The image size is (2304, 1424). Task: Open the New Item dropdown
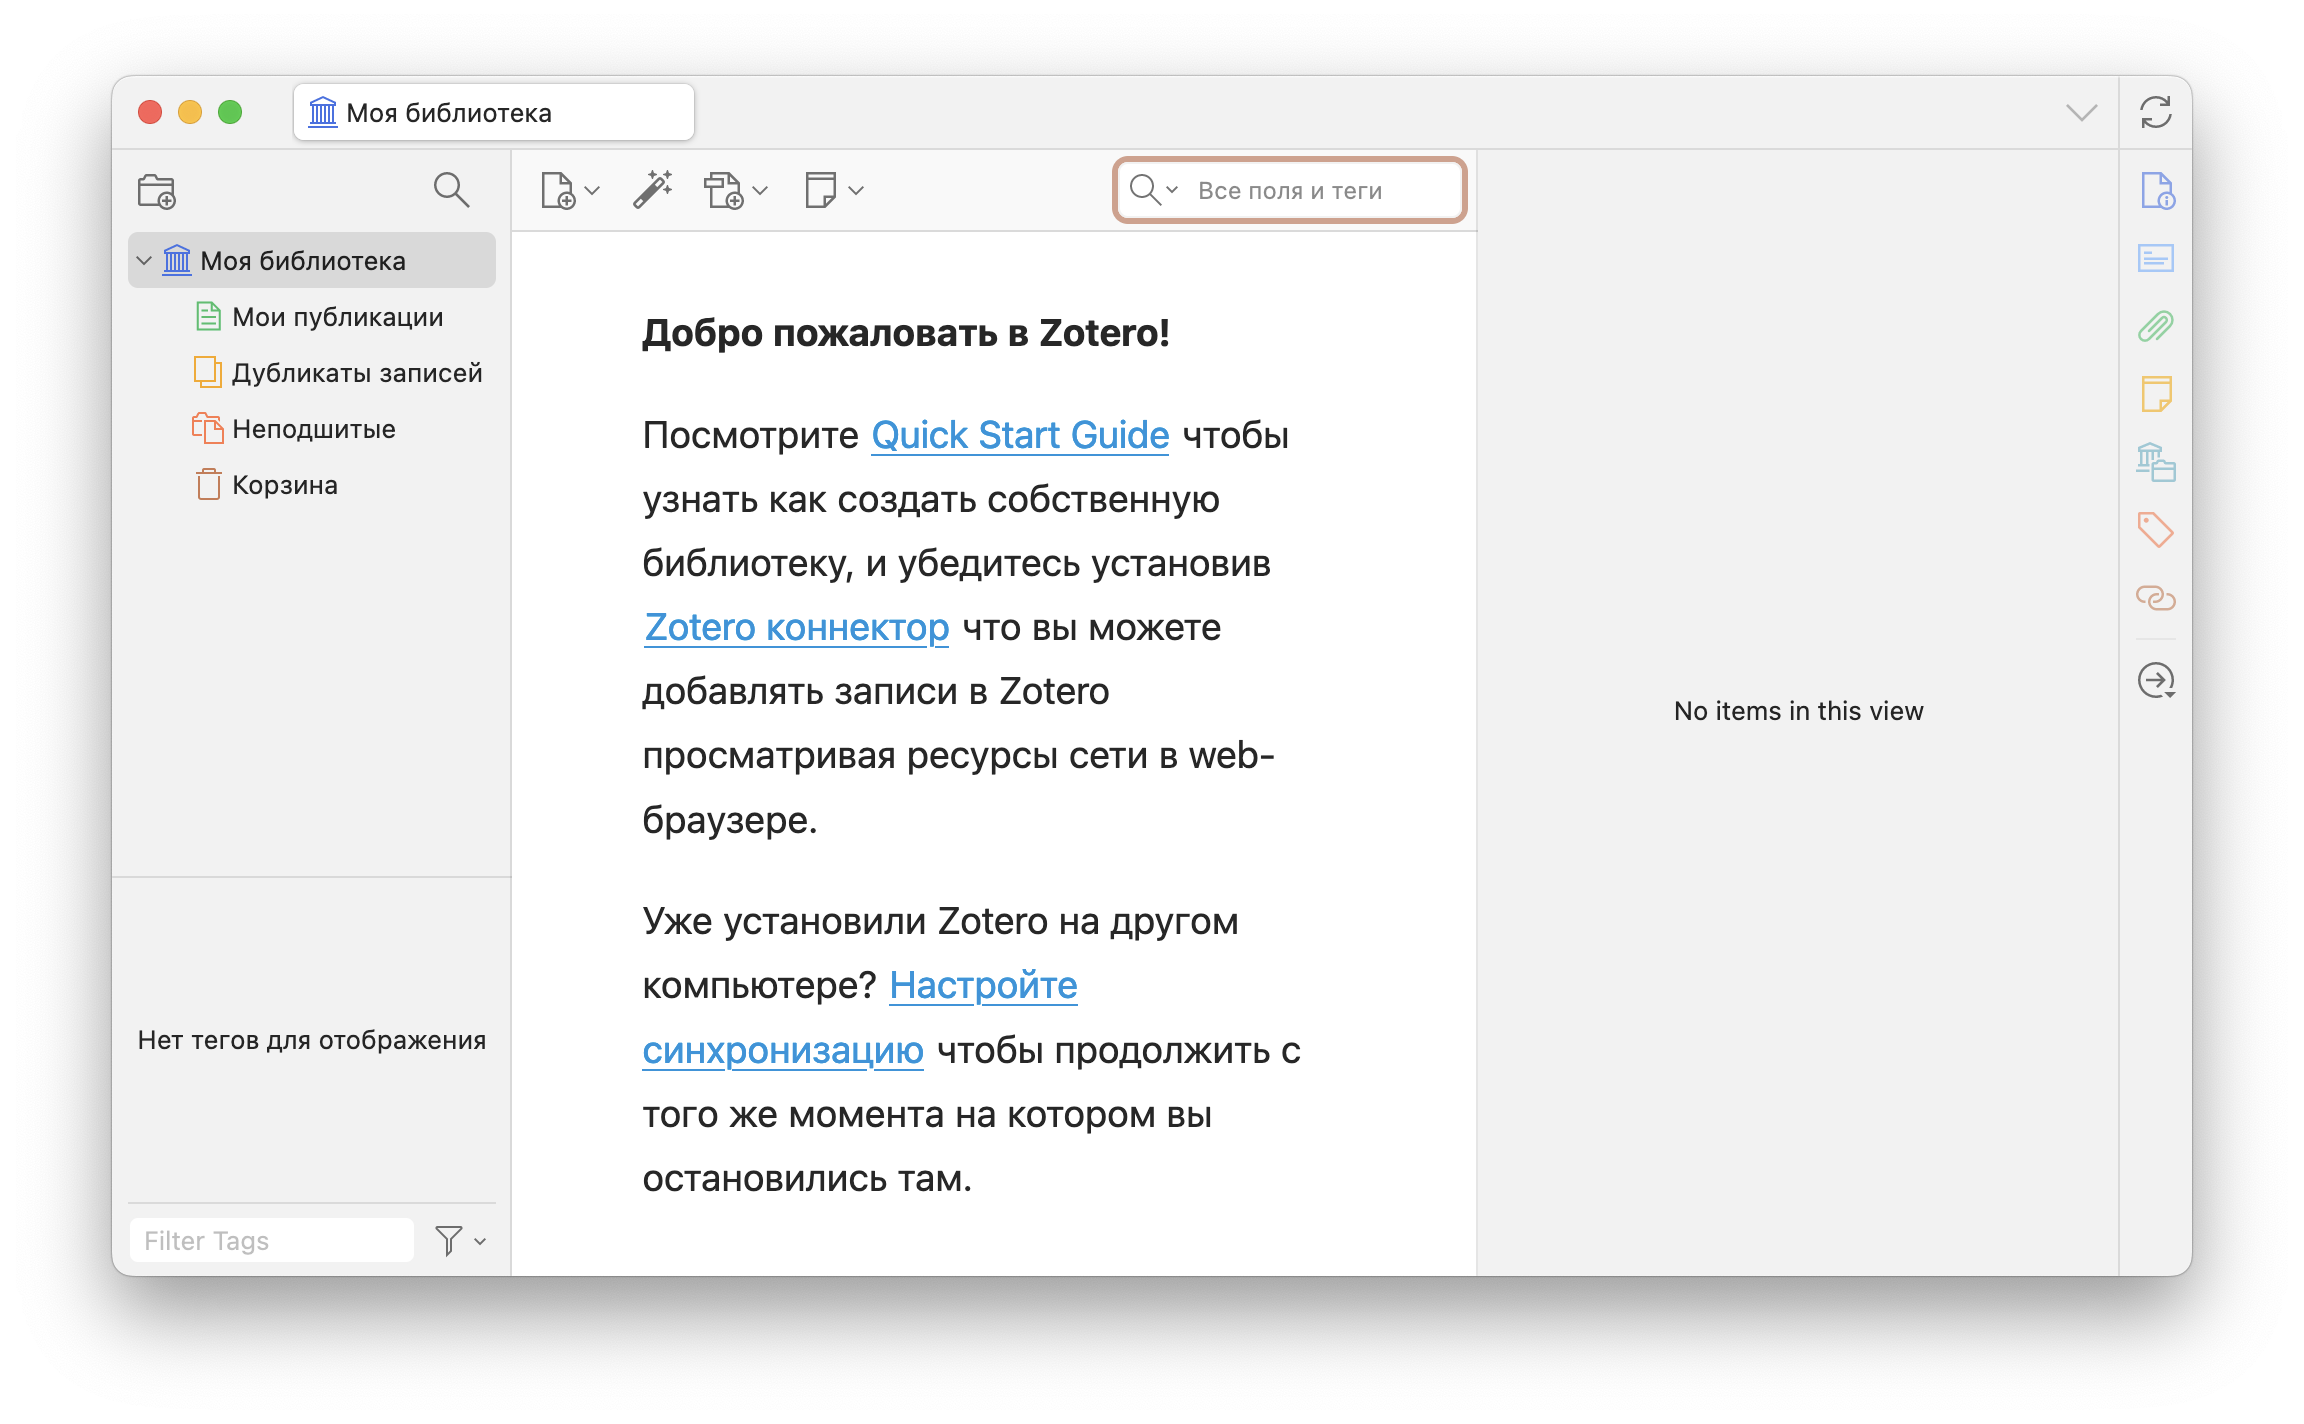[x=569, y=190]
